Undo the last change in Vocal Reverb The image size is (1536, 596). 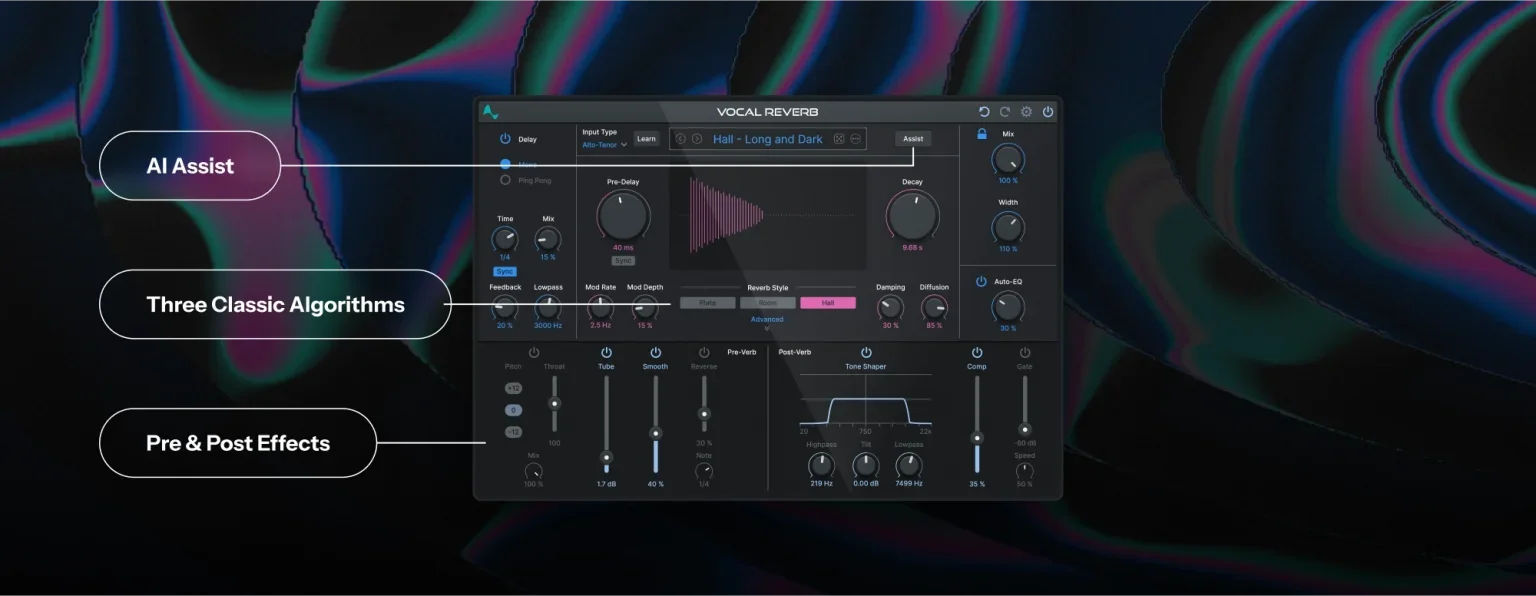click(x=984, y=112)
